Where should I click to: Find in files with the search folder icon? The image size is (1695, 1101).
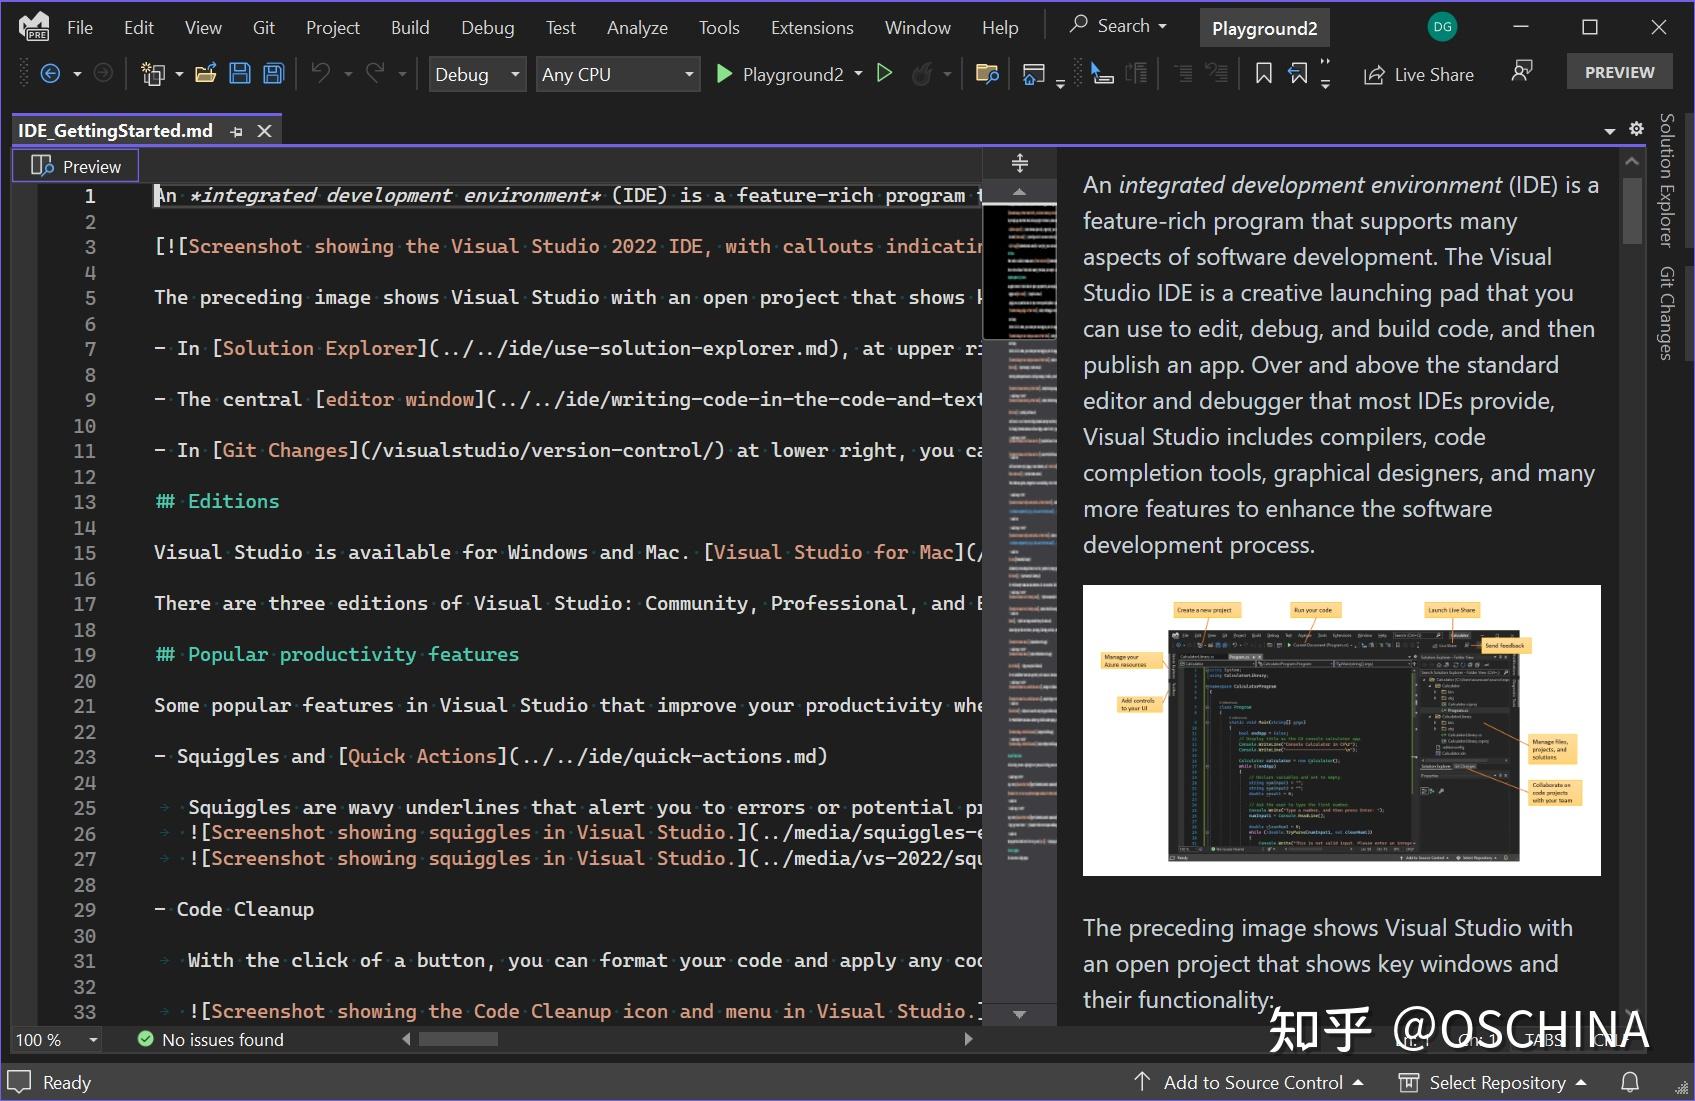coord(987,73)
